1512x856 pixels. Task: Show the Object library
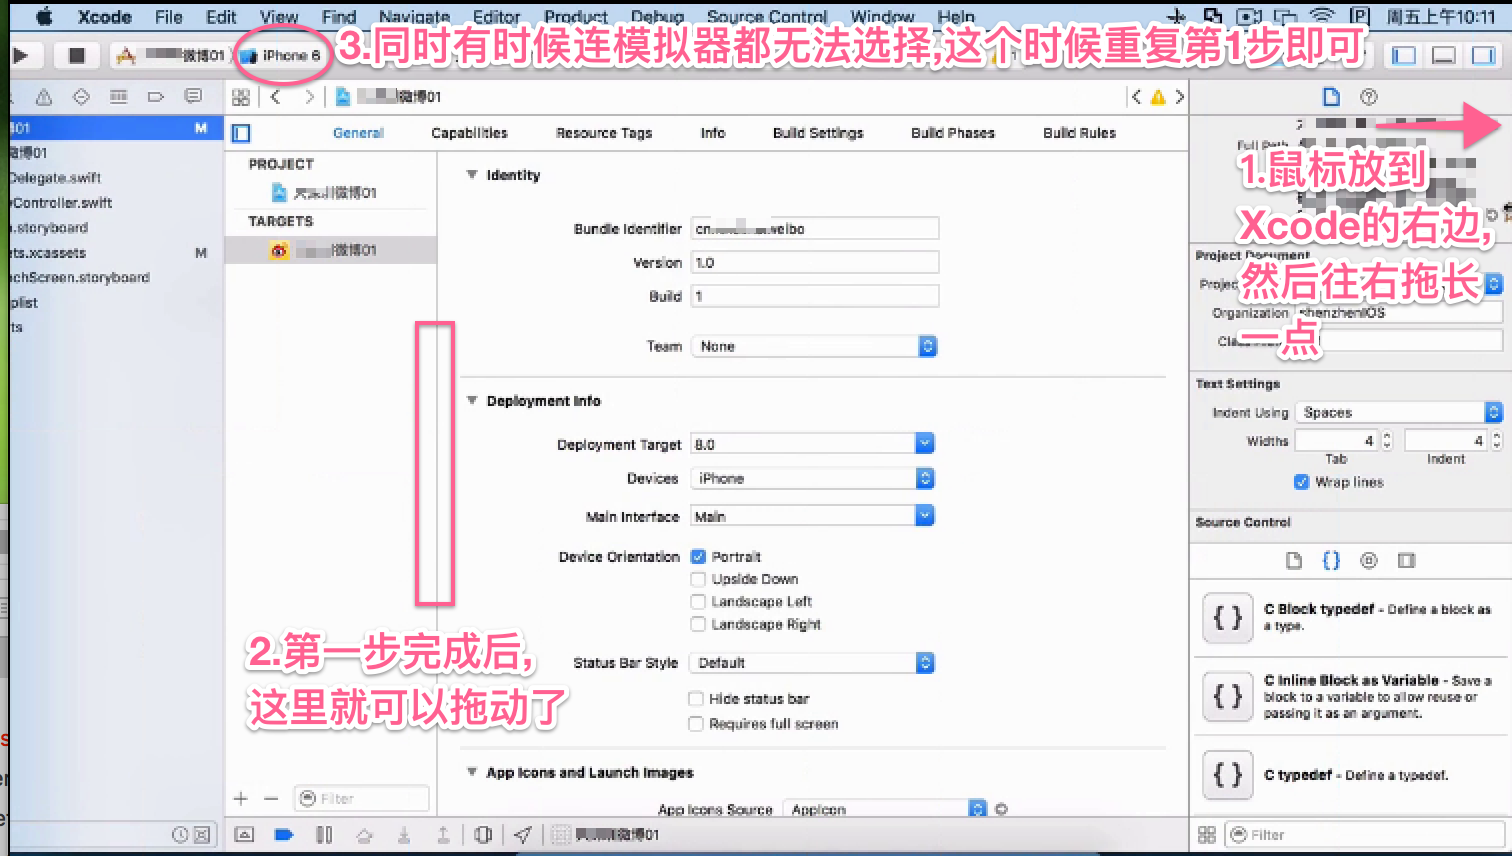(x=1369, y=561)
